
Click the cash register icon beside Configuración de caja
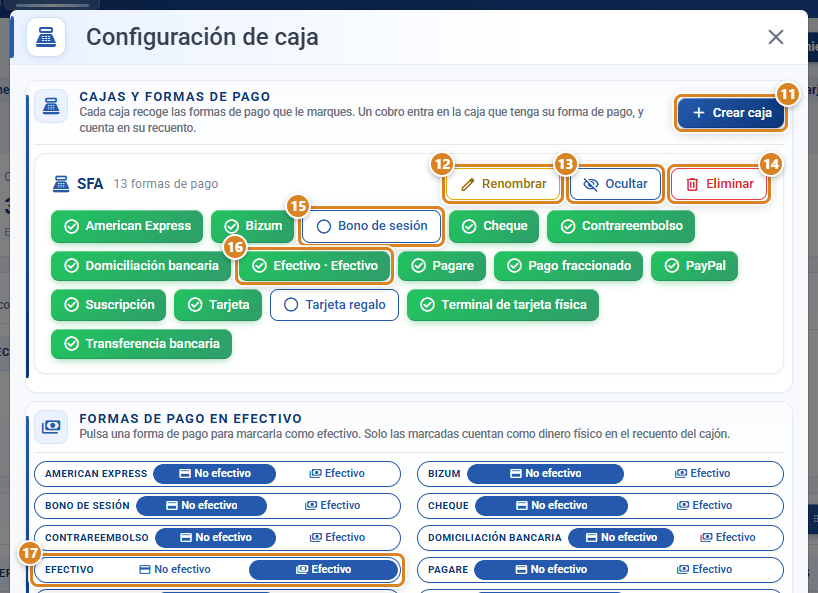point(46,37)
